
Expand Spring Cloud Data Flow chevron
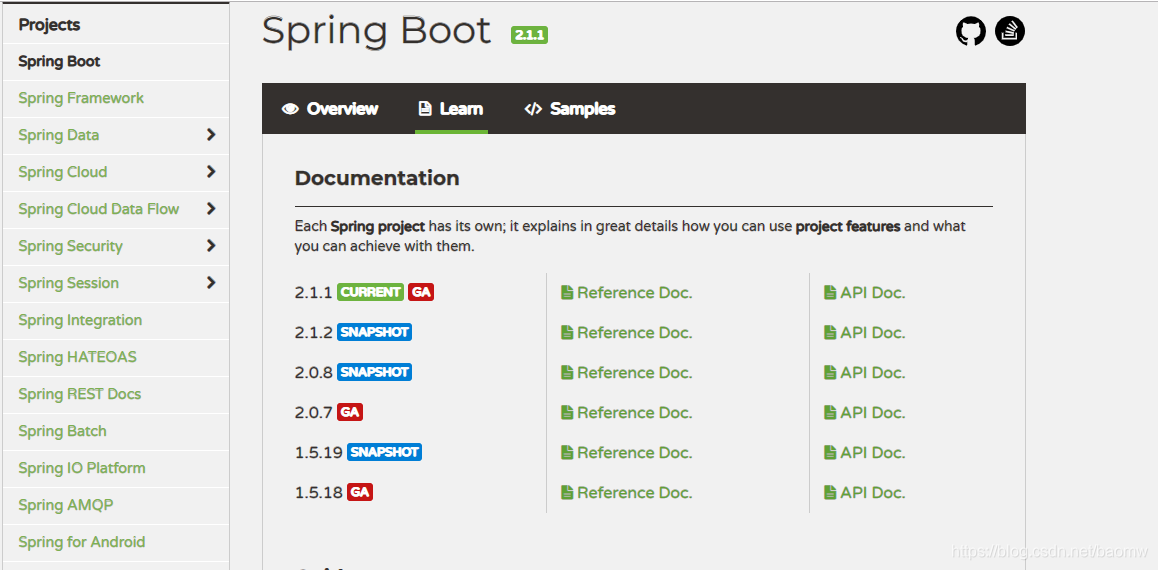211,208
